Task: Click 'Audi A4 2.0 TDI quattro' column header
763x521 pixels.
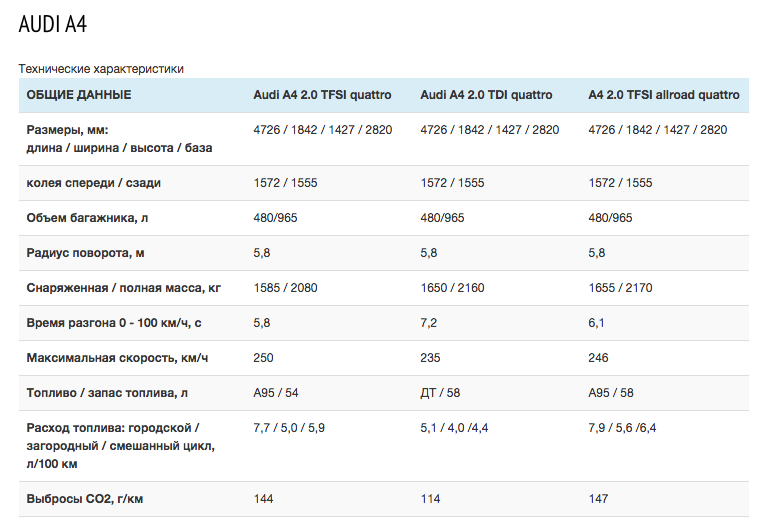Action: (x=486, y=95)
